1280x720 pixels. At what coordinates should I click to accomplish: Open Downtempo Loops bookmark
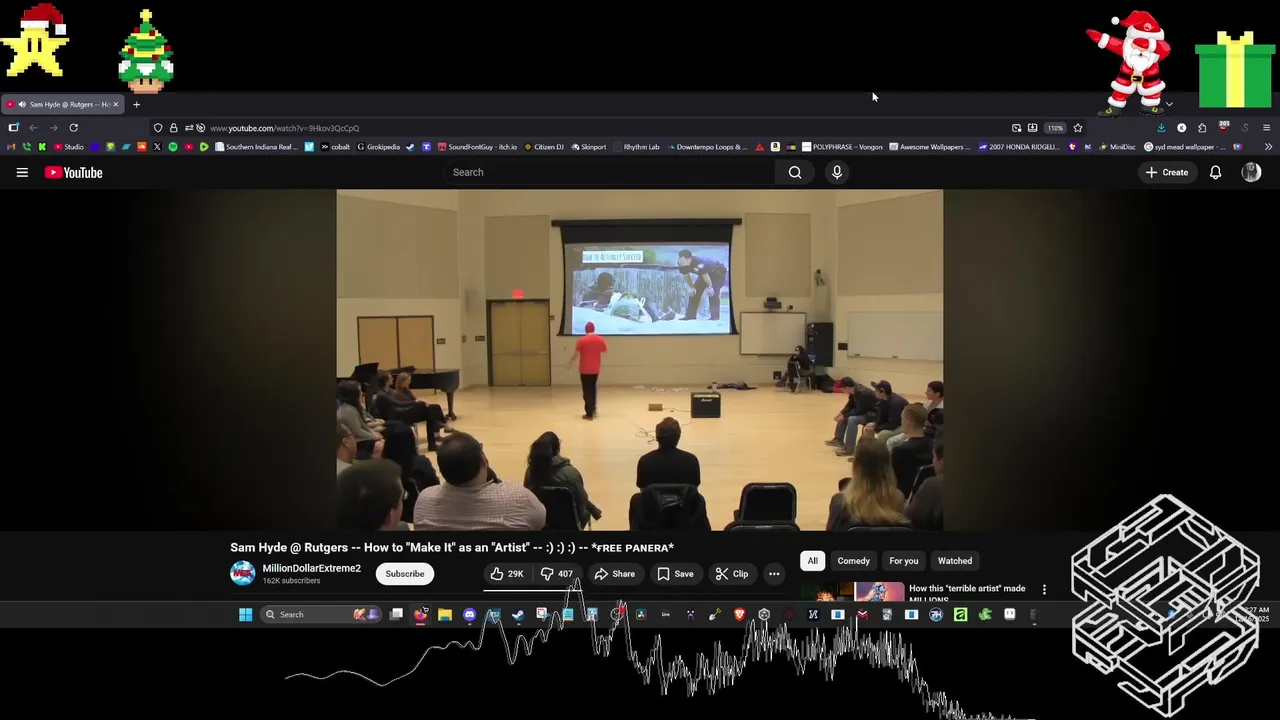pyautogui.click(x=707, y=147)
